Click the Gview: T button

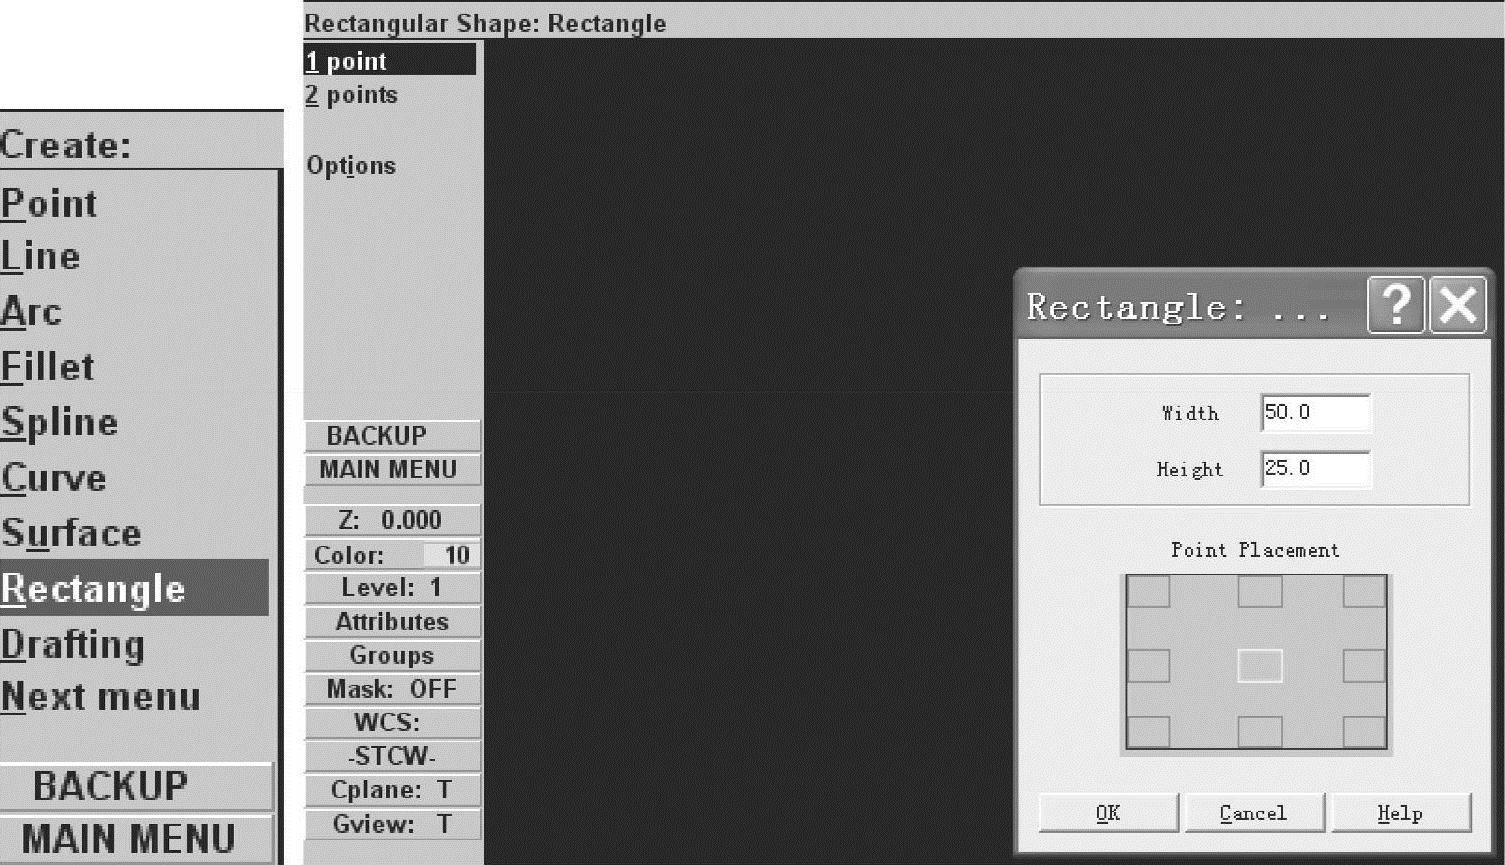[392, 825]
